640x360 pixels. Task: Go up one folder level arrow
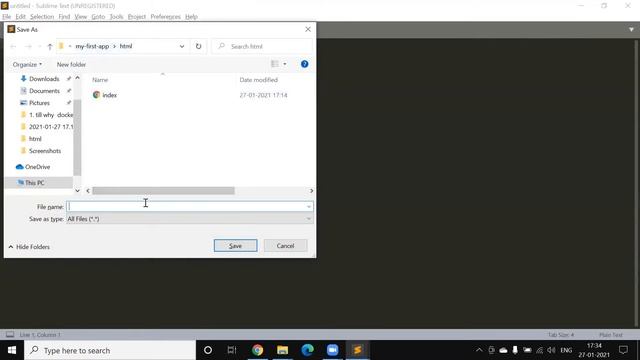50,47
